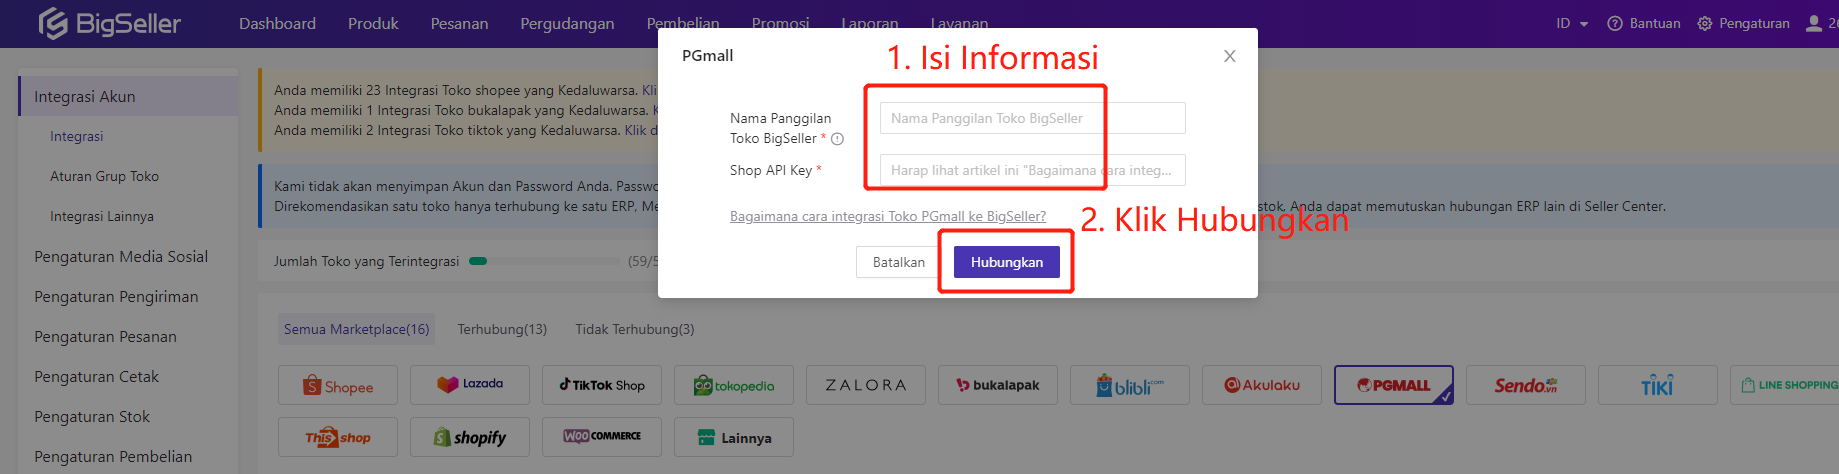Select the Lazada marketplace
The height and width of the screenshot is (474, 1839).
tap(470, 385)
